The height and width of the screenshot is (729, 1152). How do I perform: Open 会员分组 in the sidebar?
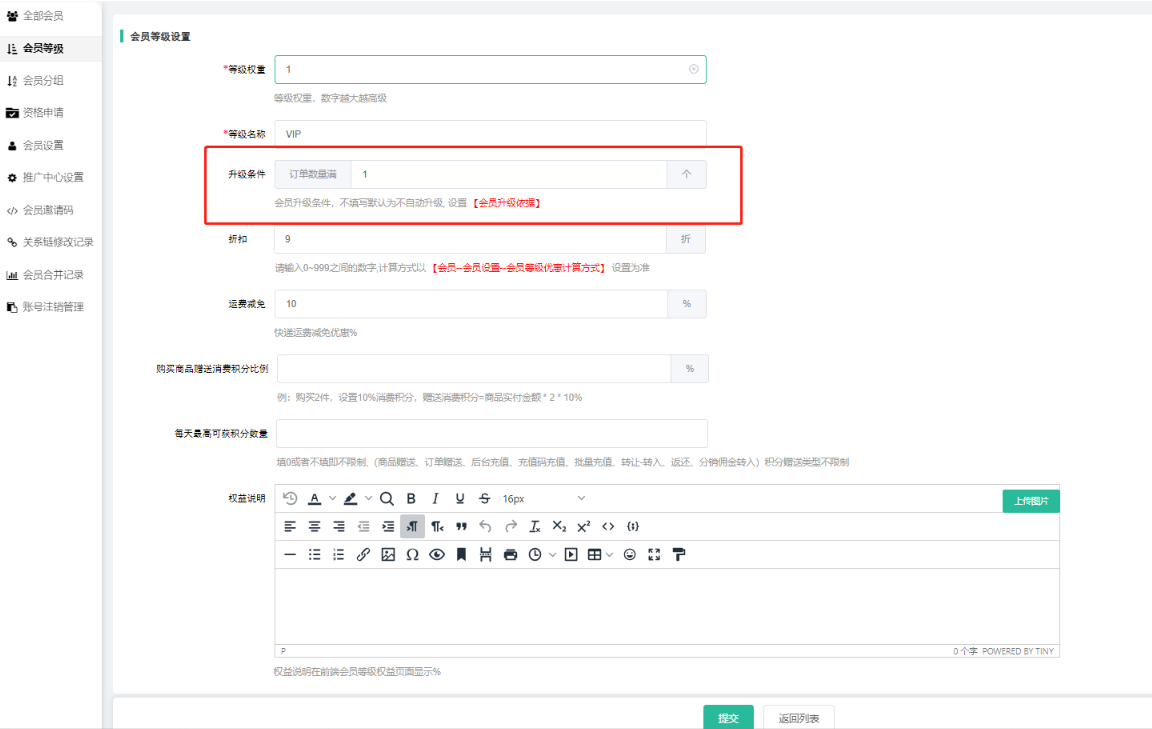point(43,81)
